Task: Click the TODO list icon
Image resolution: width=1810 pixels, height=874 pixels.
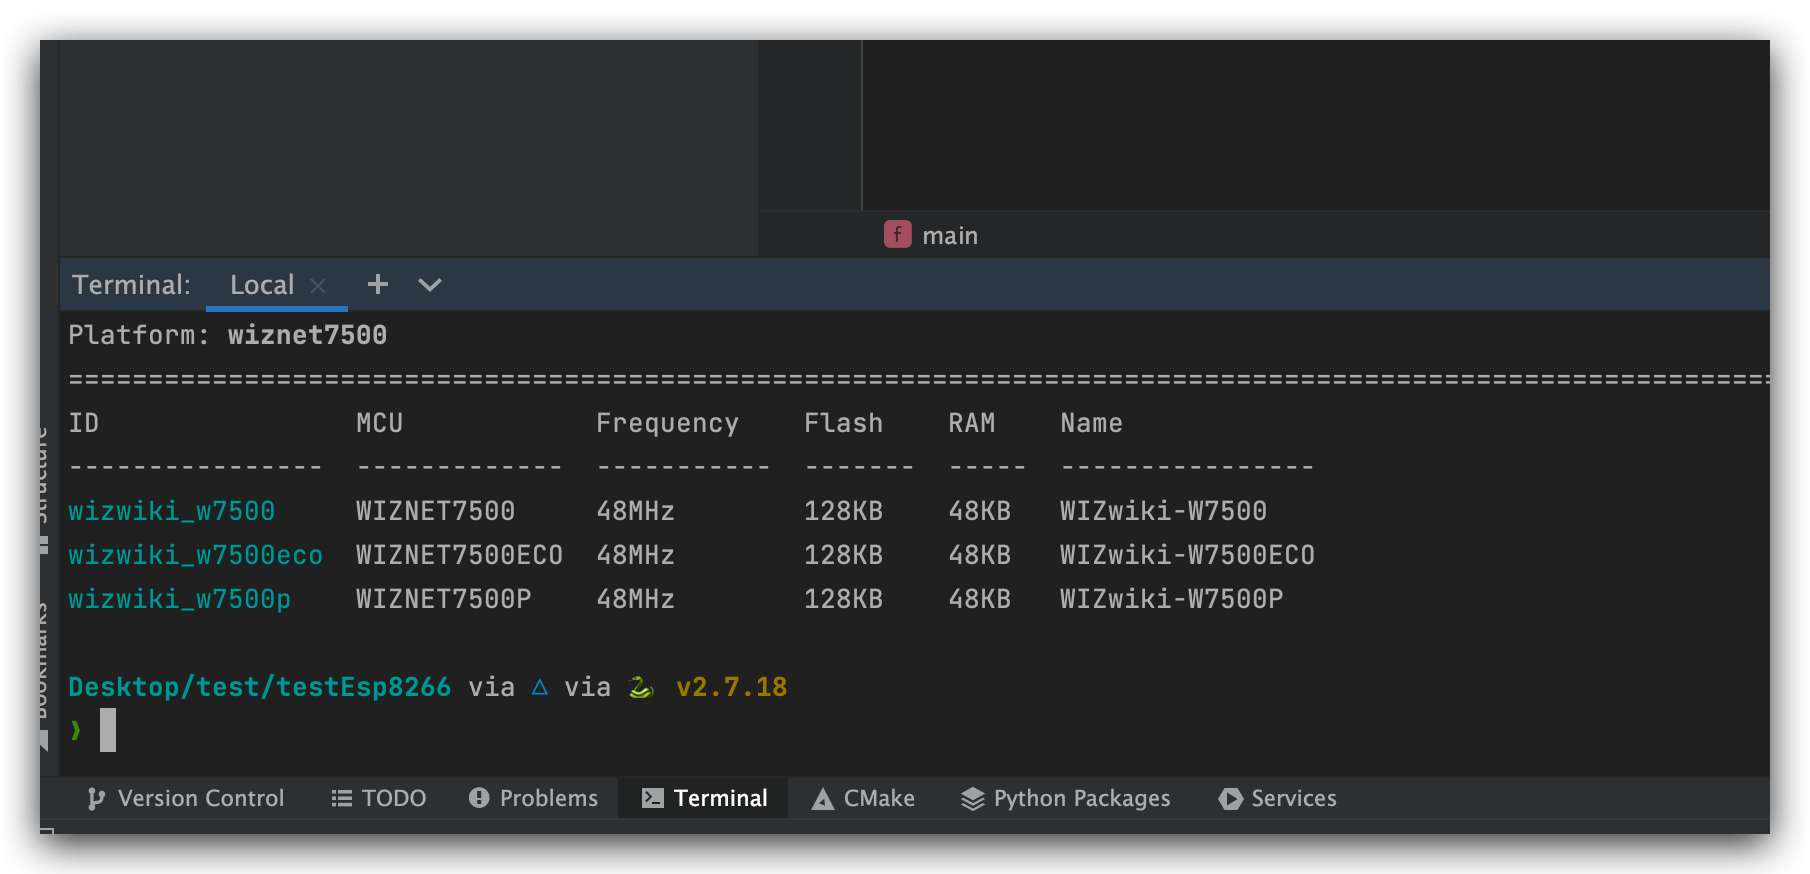Action: pos(342,798)
